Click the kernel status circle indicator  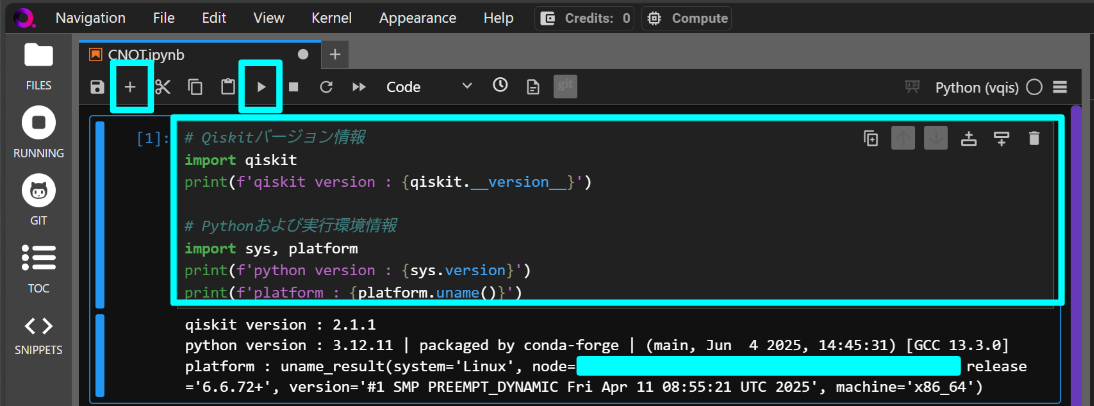point(1035,87)
